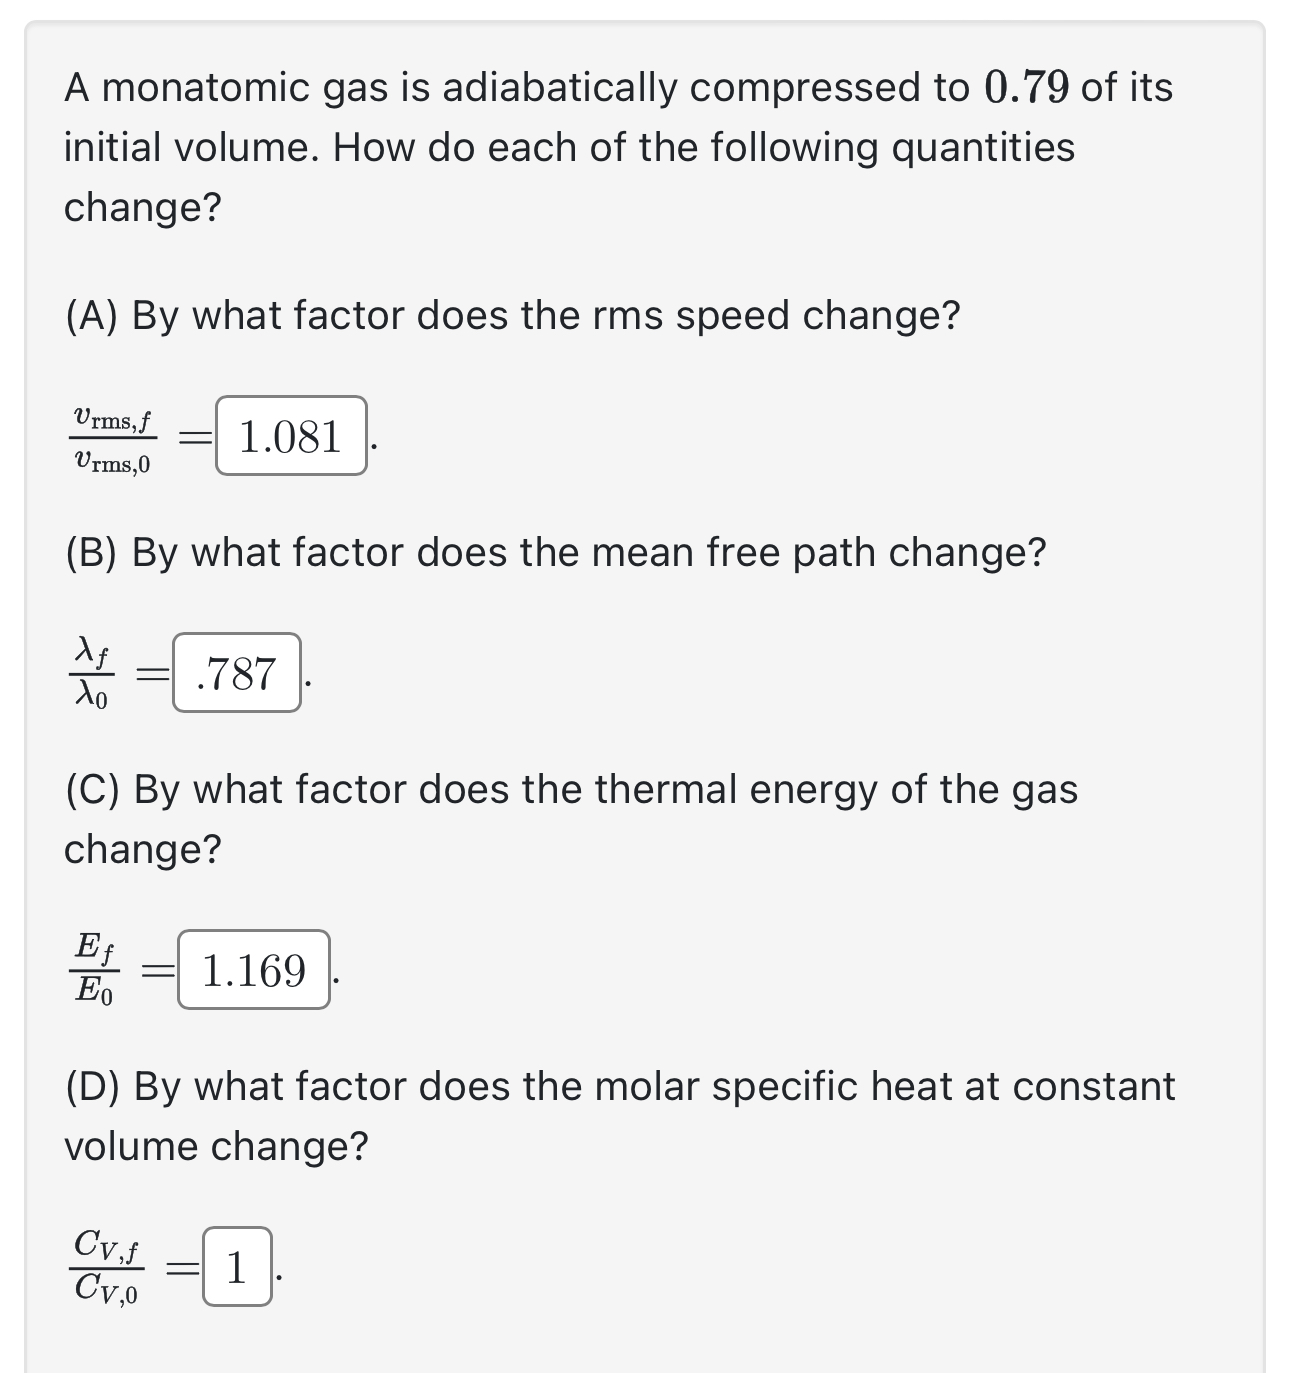Click the answer box containing 1.081

[291, 437]
